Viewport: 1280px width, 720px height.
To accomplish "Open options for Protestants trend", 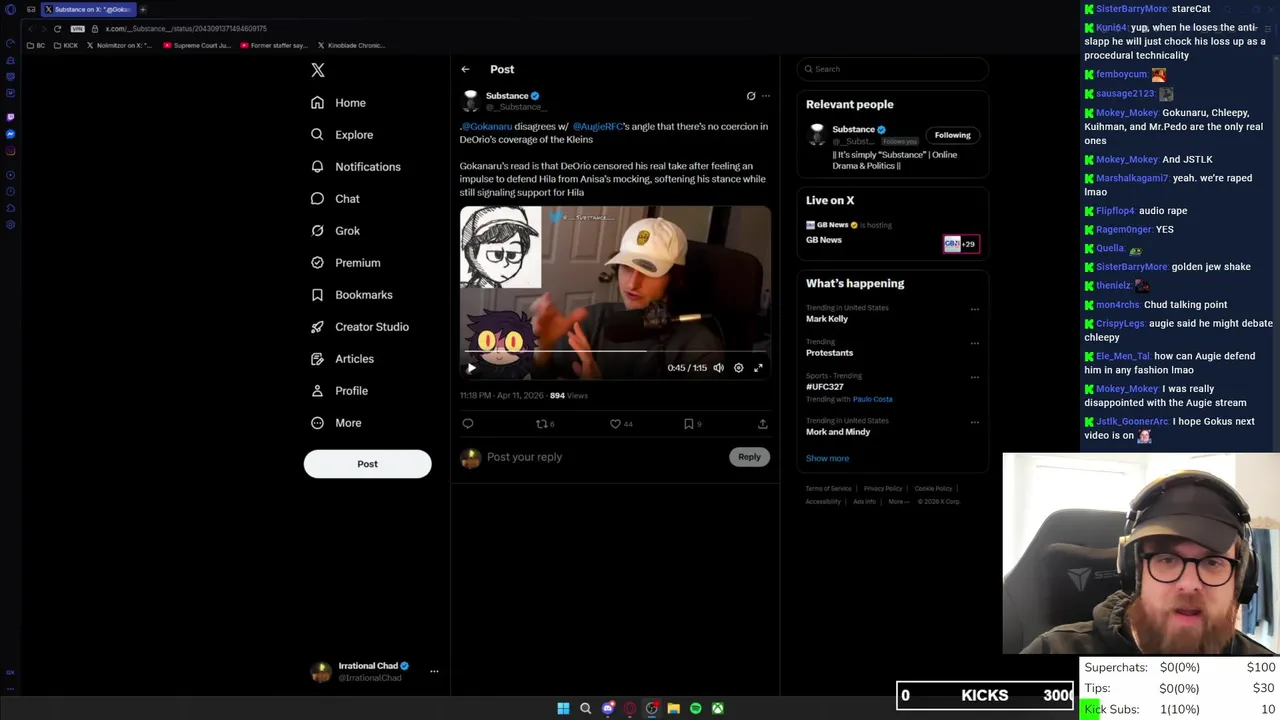I will tap(975, 343).
